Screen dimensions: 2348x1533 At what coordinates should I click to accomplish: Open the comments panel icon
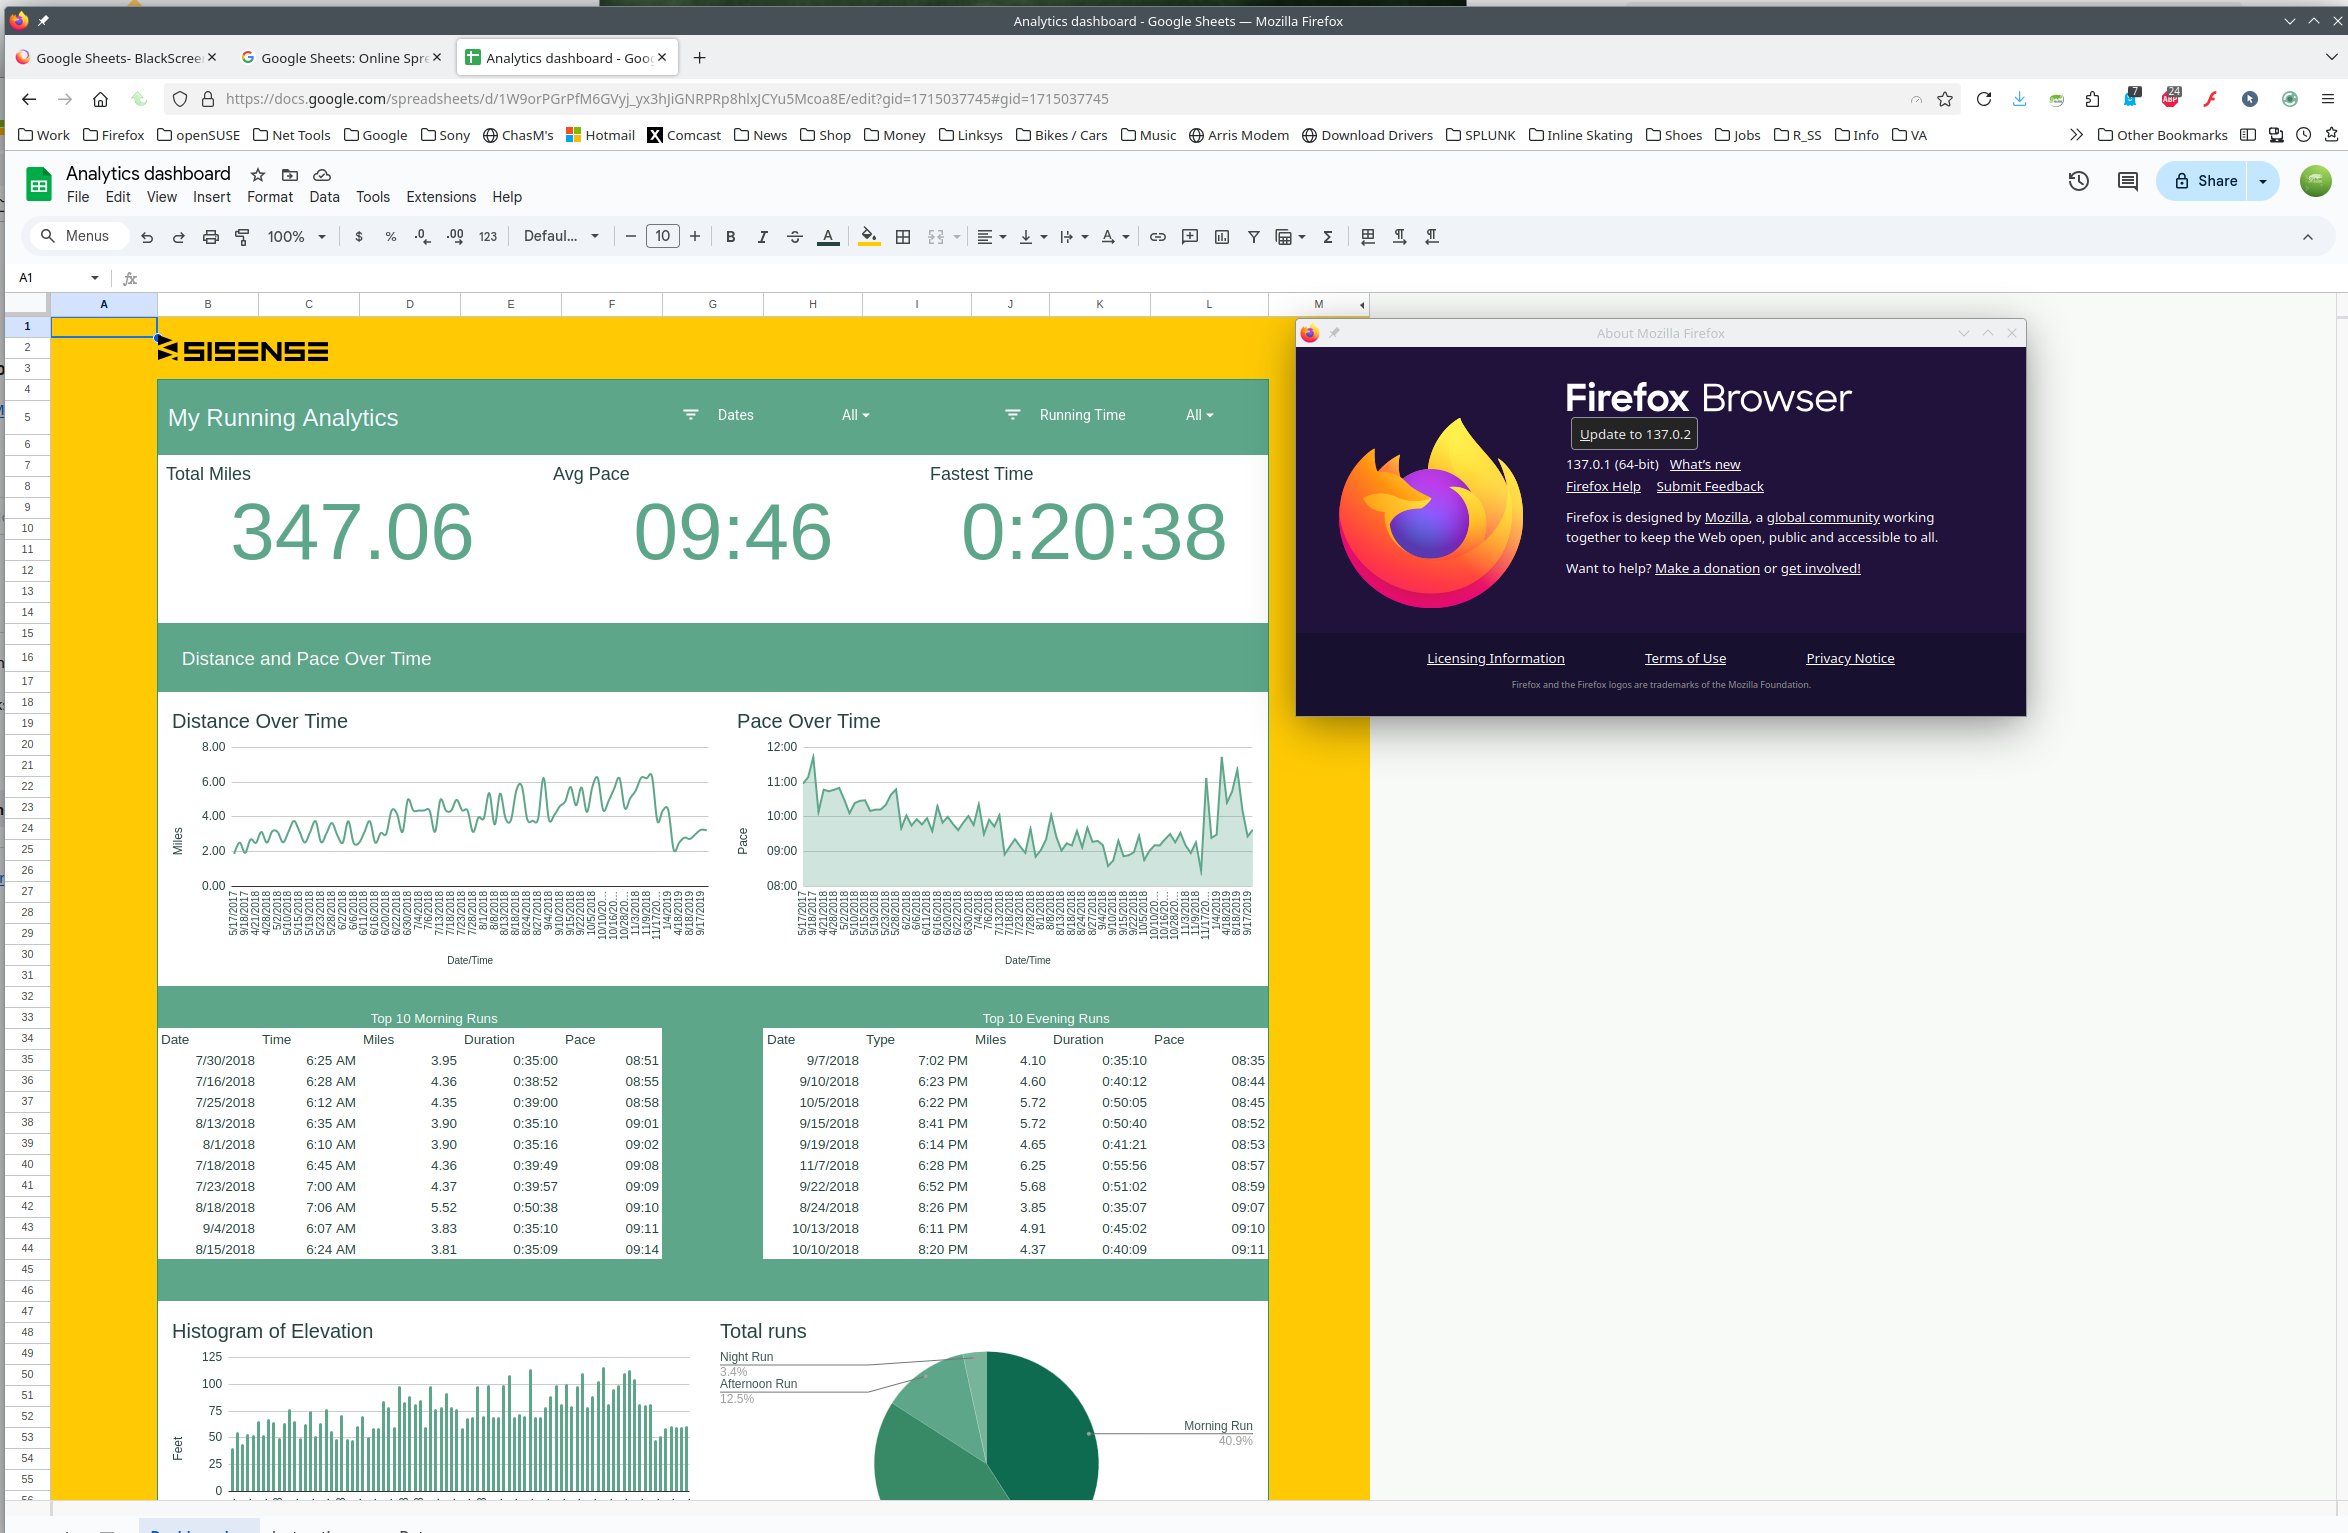click(2128, 181)
